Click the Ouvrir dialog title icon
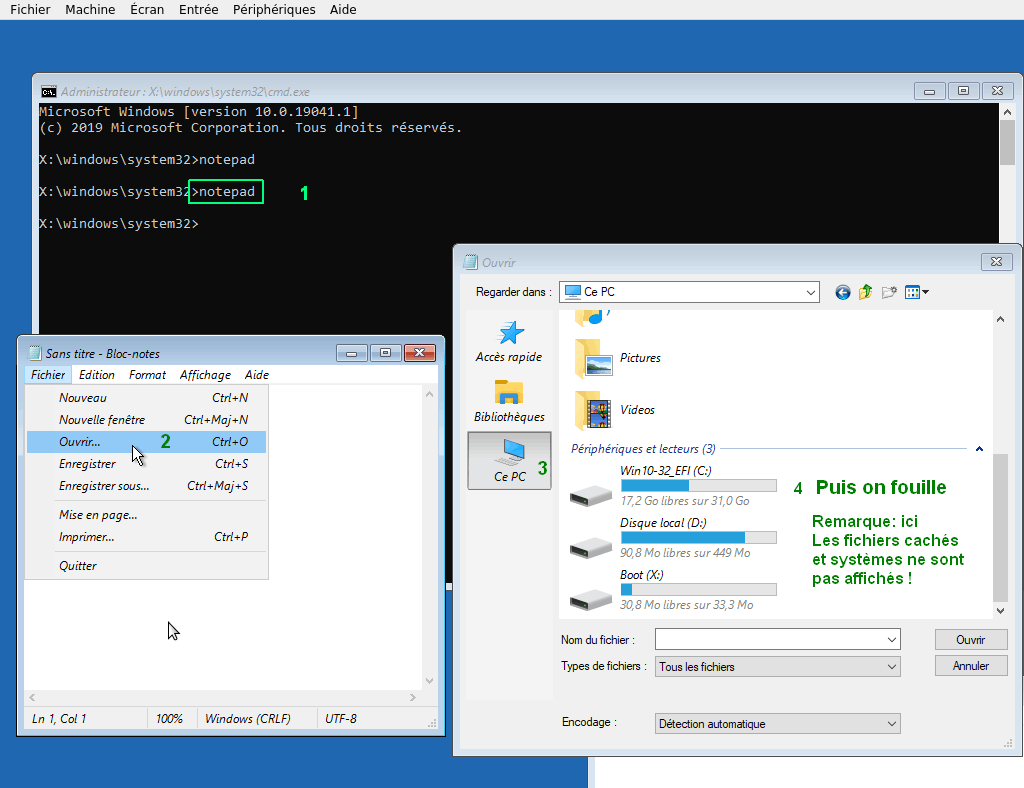Screen dimensions: 1024x788 (x=470, y=262)
